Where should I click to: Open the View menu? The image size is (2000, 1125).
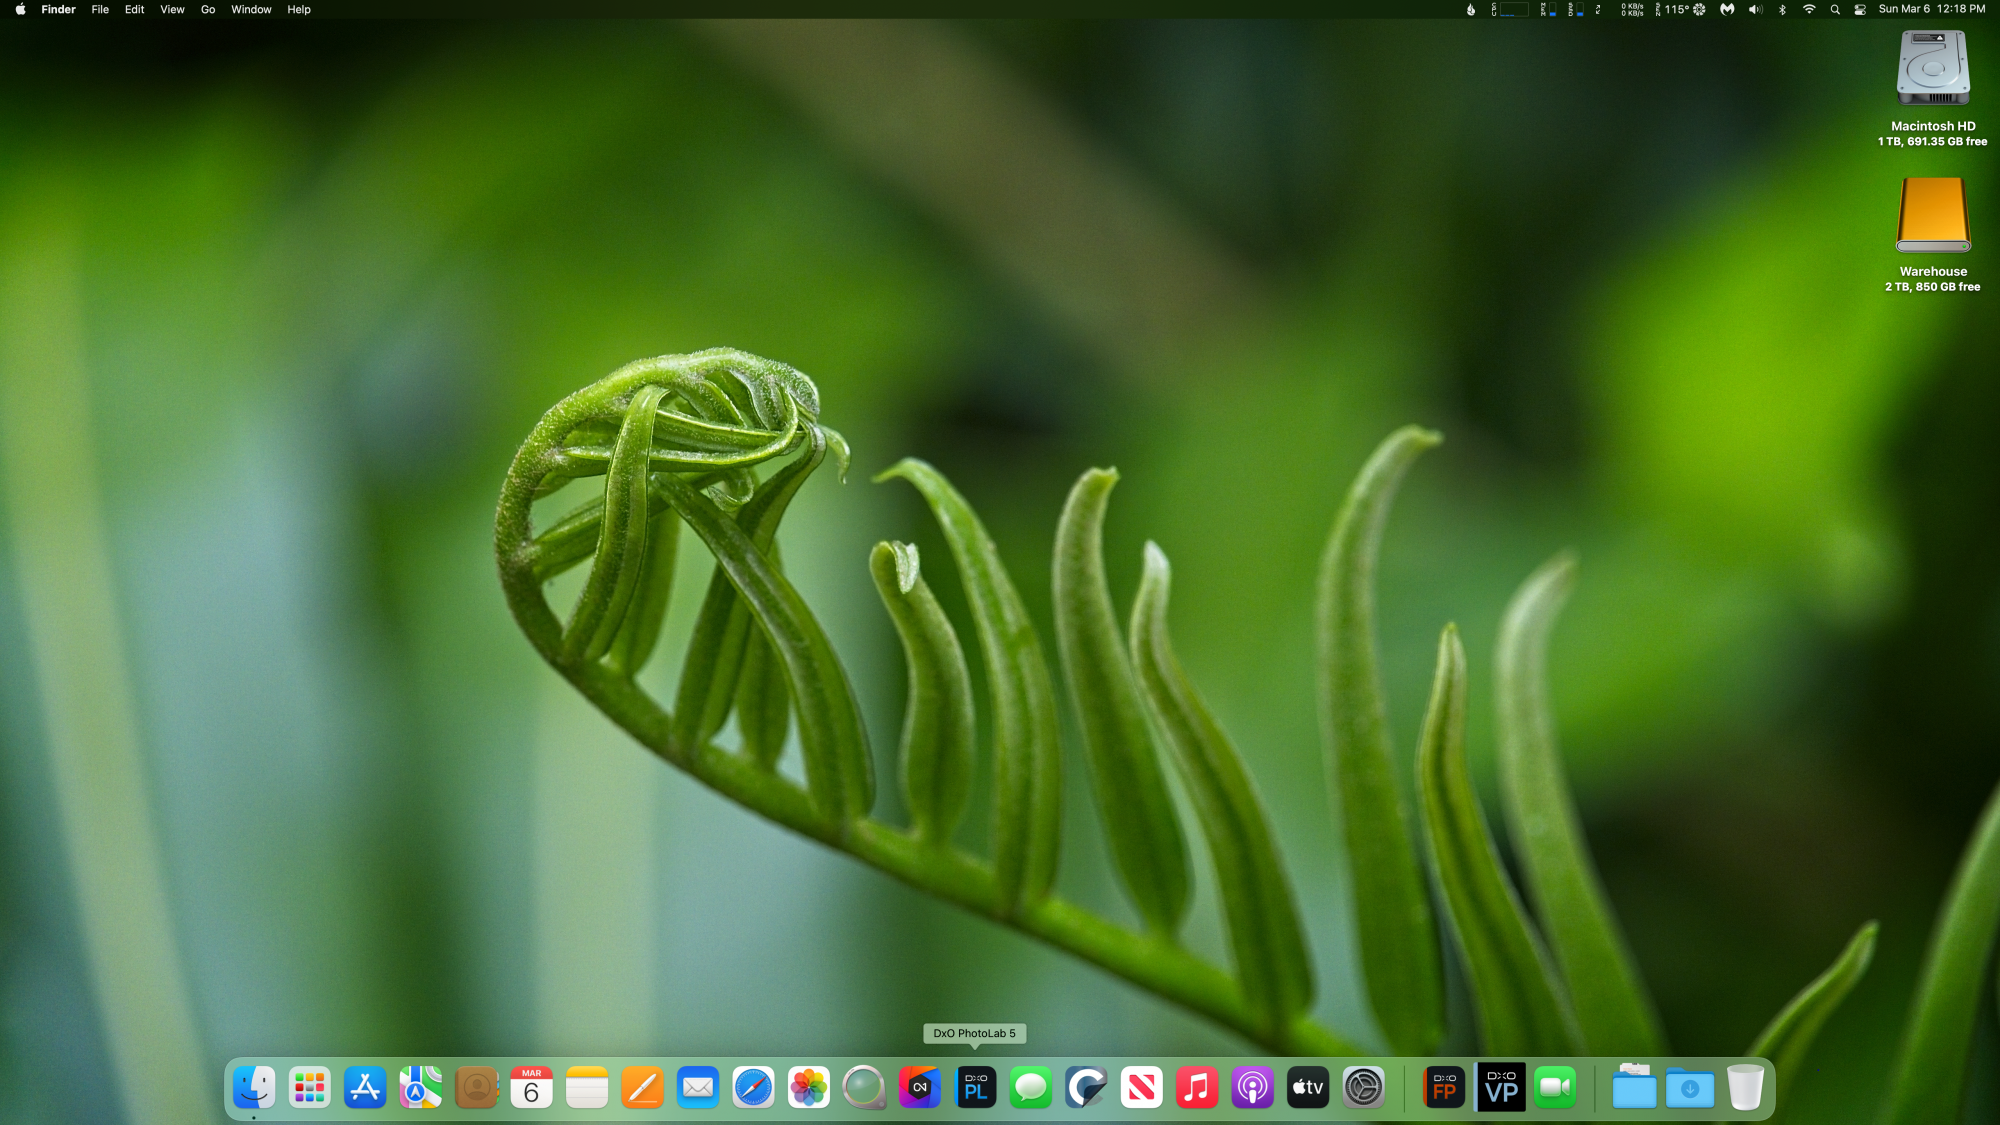click(x=172, y=10)
